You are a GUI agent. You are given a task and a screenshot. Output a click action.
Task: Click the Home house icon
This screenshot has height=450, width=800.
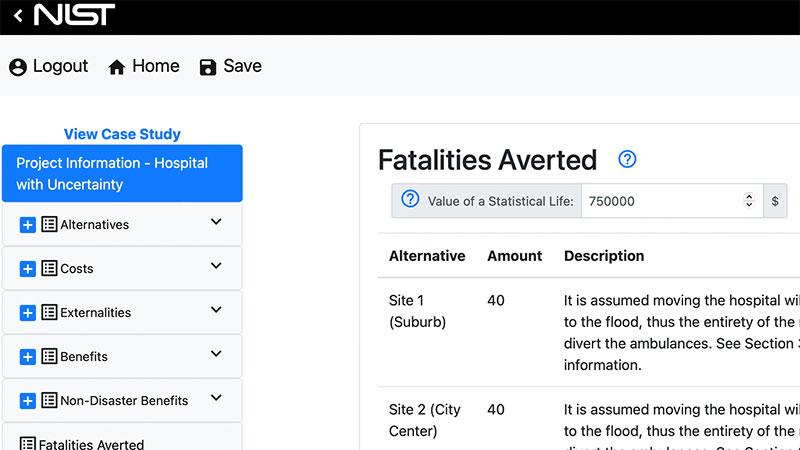117,67
